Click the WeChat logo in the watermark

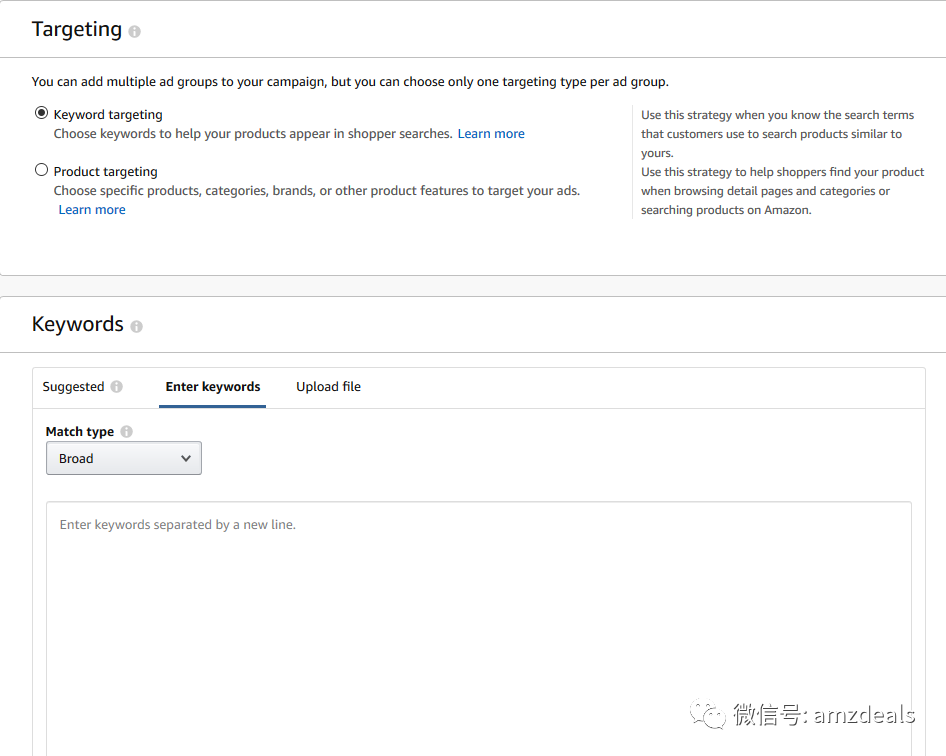click(x=711, y=714)
